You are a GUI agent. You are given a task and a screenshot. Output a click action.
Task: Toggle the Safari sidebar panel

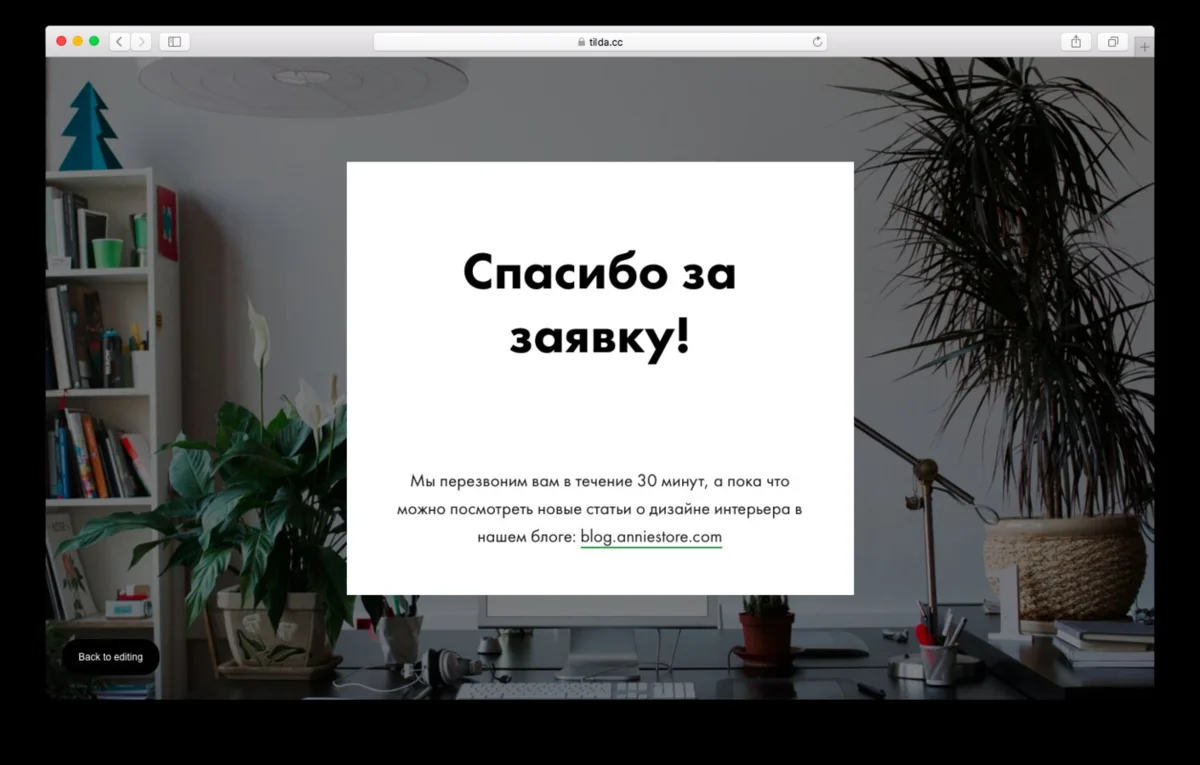coord(174,41)
